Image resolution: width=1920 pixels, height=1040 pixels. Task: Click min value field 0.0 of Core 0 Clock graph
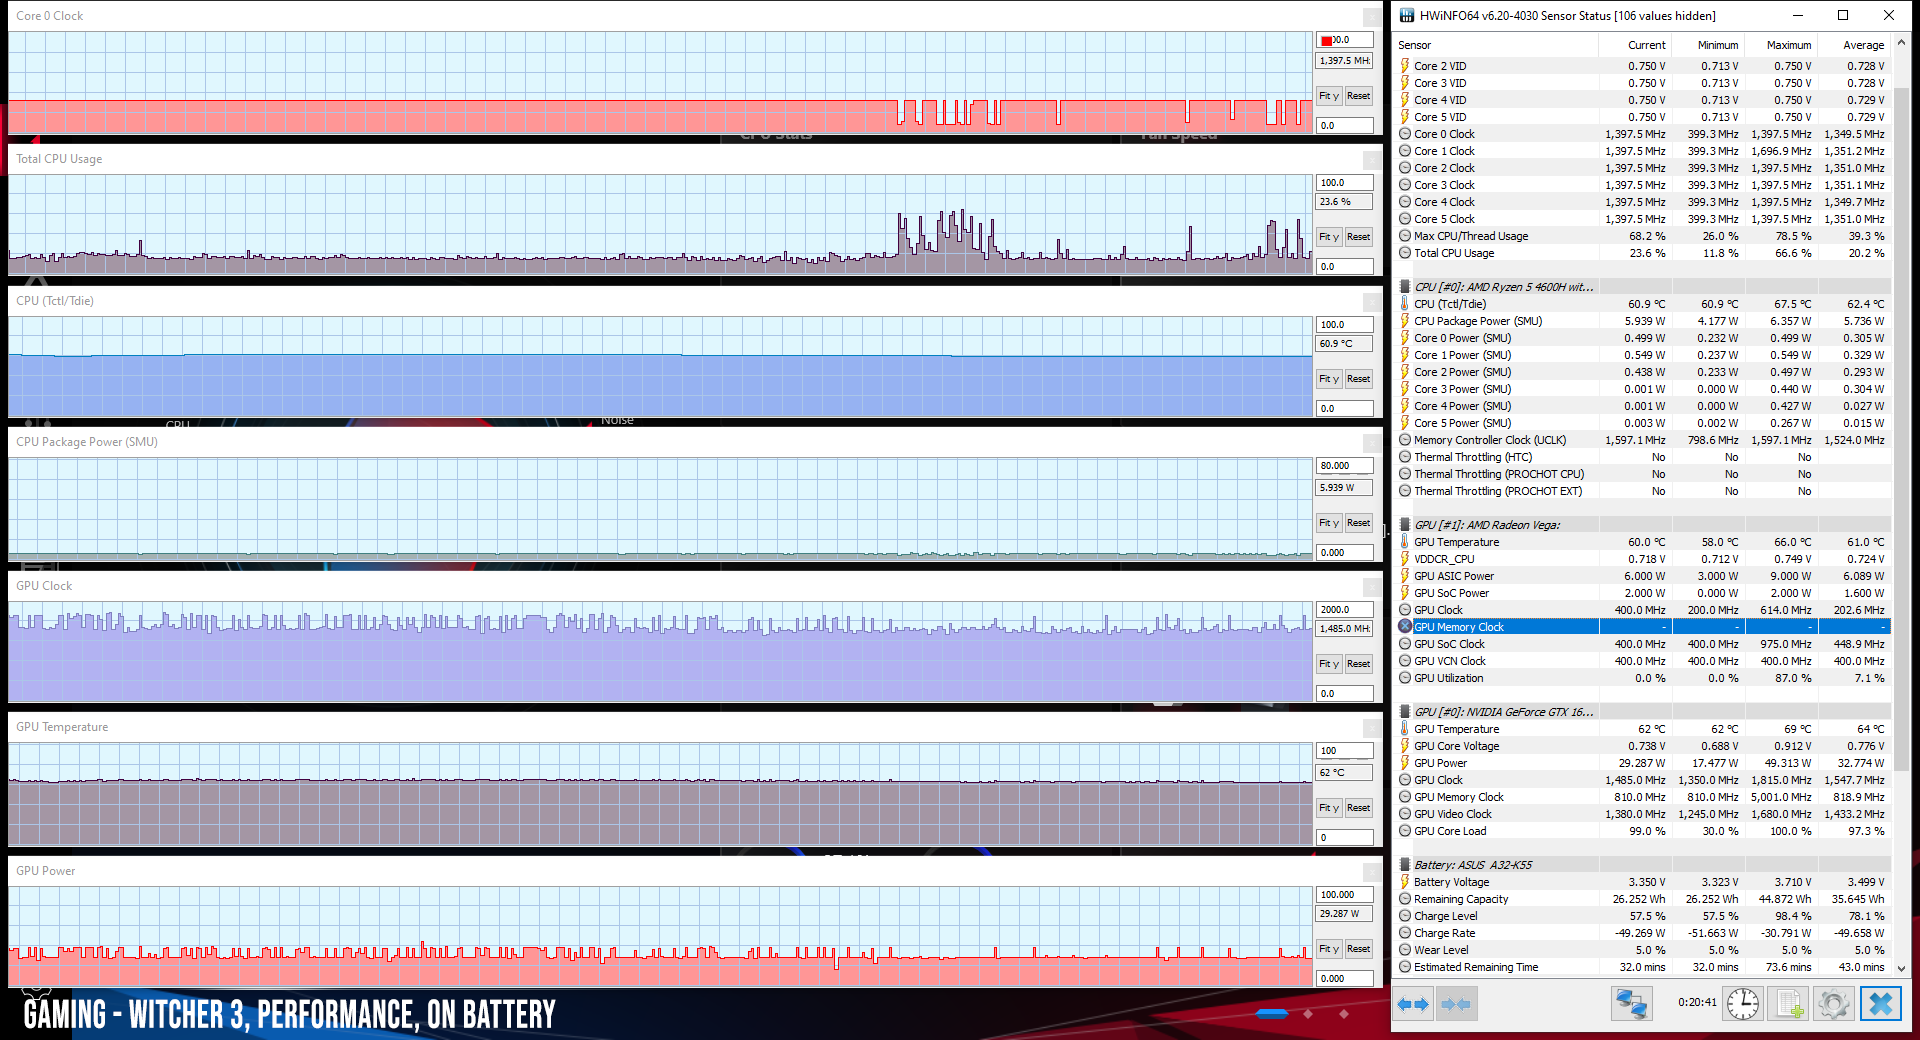(1345, 125)
